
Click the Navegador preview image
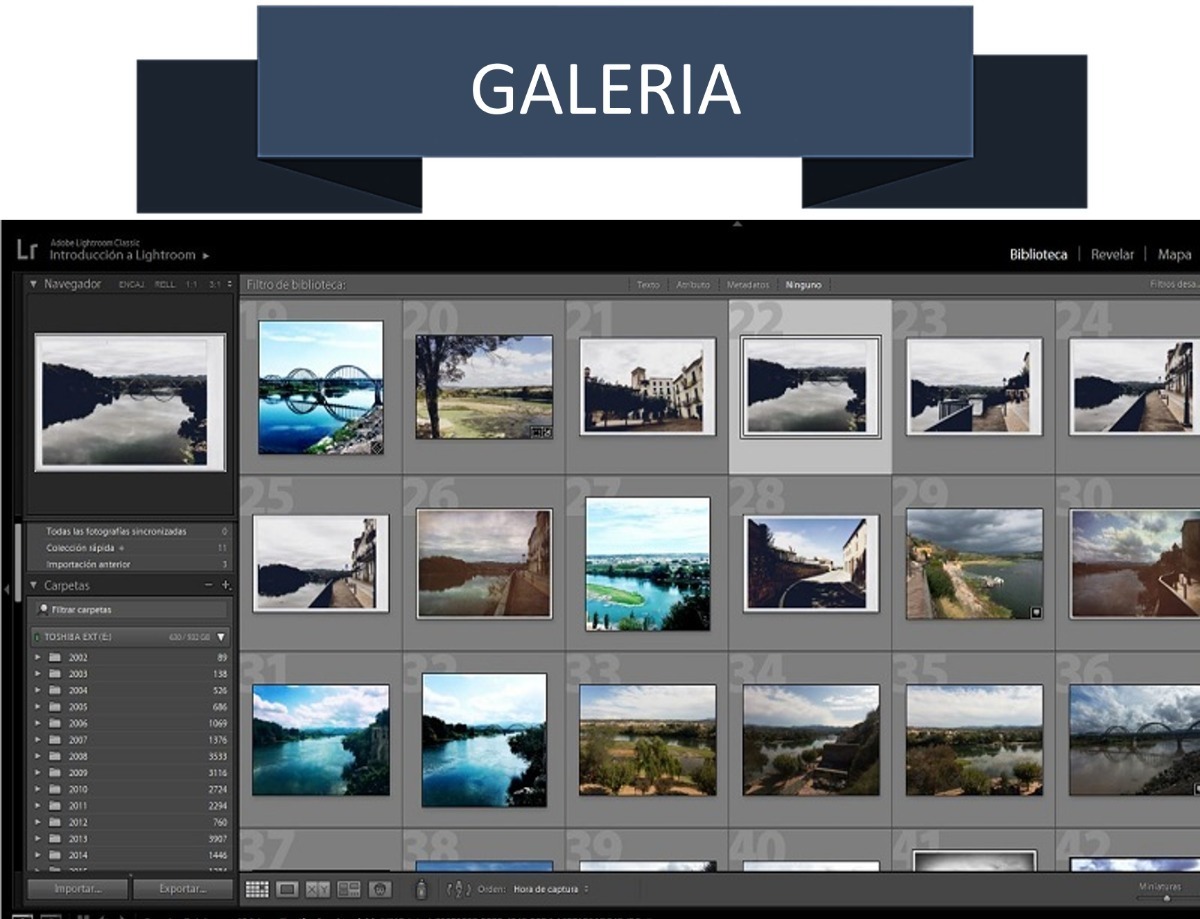tap(130, 402)
